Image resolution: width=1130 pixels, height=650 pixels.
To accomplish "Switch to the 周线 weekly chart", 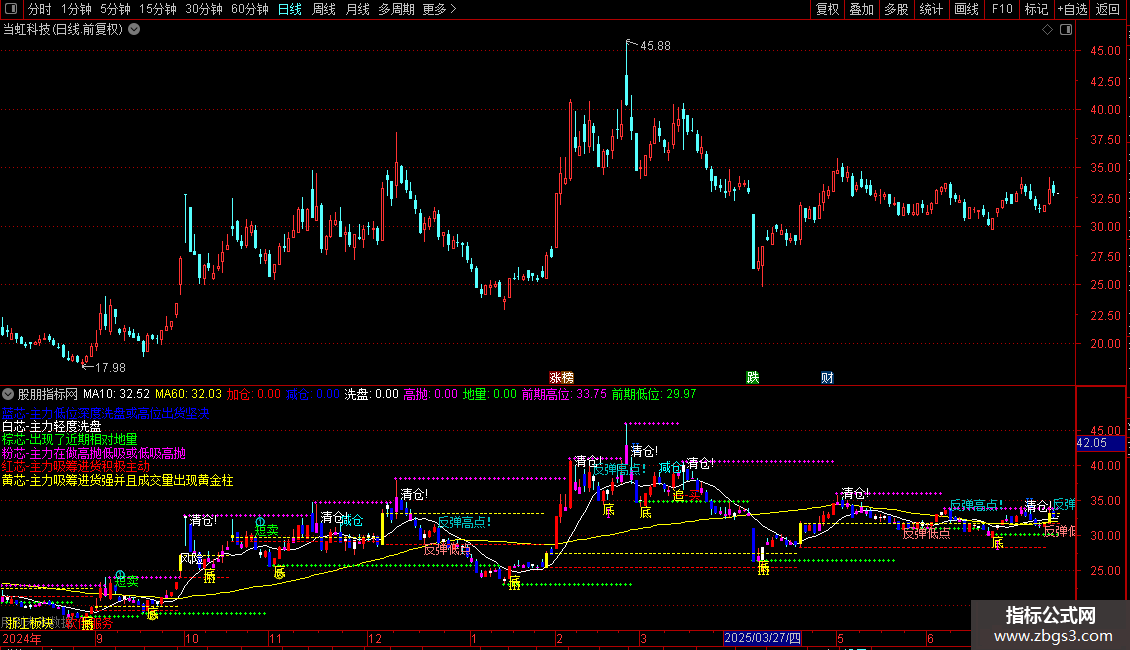I will (x=324, y=9).
